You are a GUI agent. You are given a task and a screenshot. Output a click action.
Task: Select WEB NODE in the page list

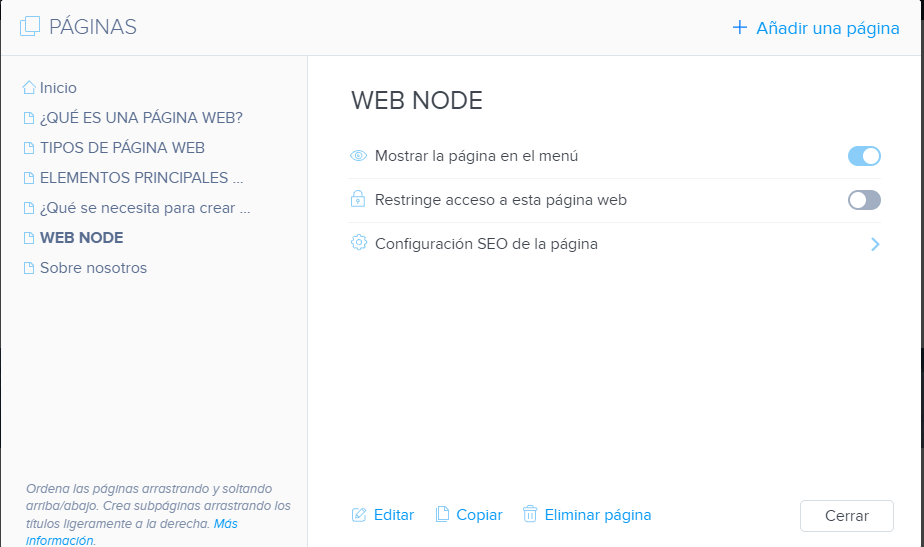82,238
